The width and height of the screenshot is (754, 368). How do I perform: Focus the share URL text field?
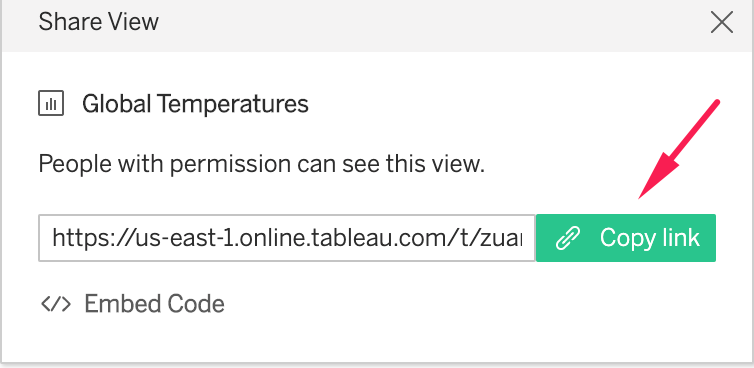pyautogui.click(x=287, y=238)
